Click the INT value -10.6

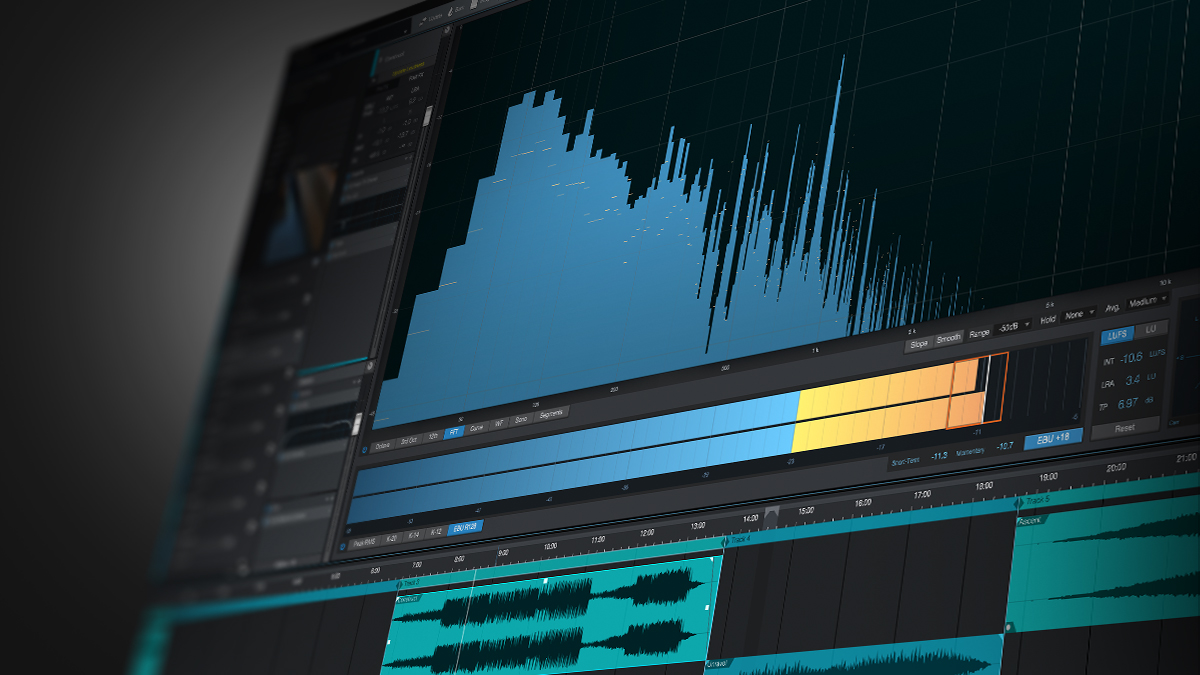[x=1130, y=358]
